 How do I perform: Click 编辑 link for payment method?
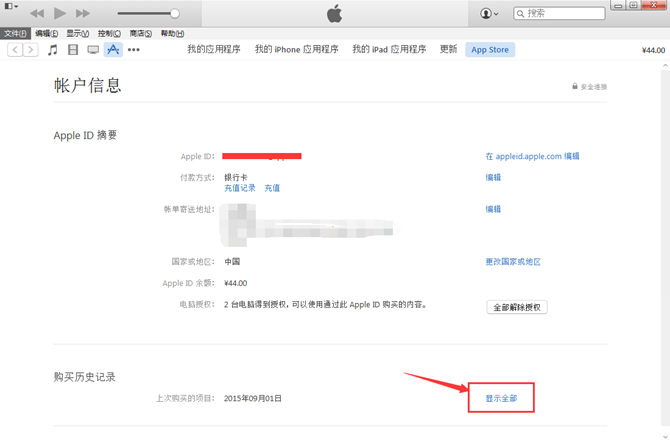point(493,177)
